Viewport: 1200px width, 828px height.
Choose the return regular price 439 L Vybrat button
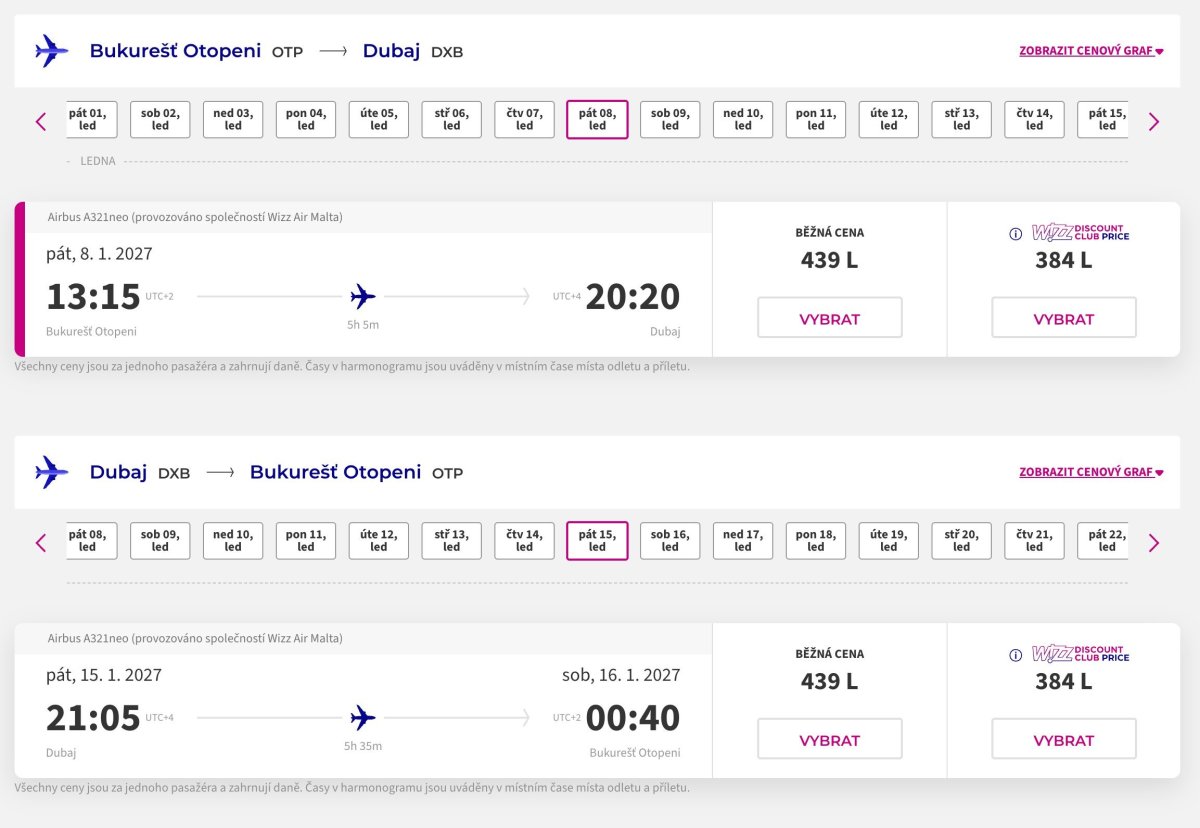coord(830,739)
